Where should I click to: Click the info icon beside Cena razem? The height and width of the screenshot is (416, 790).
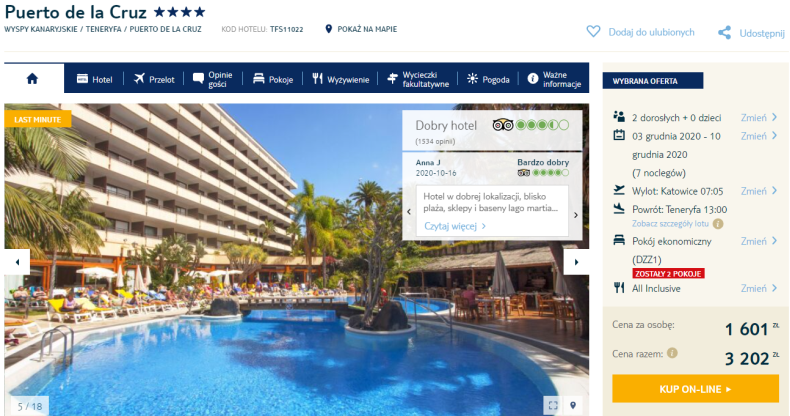click(672, 353)
